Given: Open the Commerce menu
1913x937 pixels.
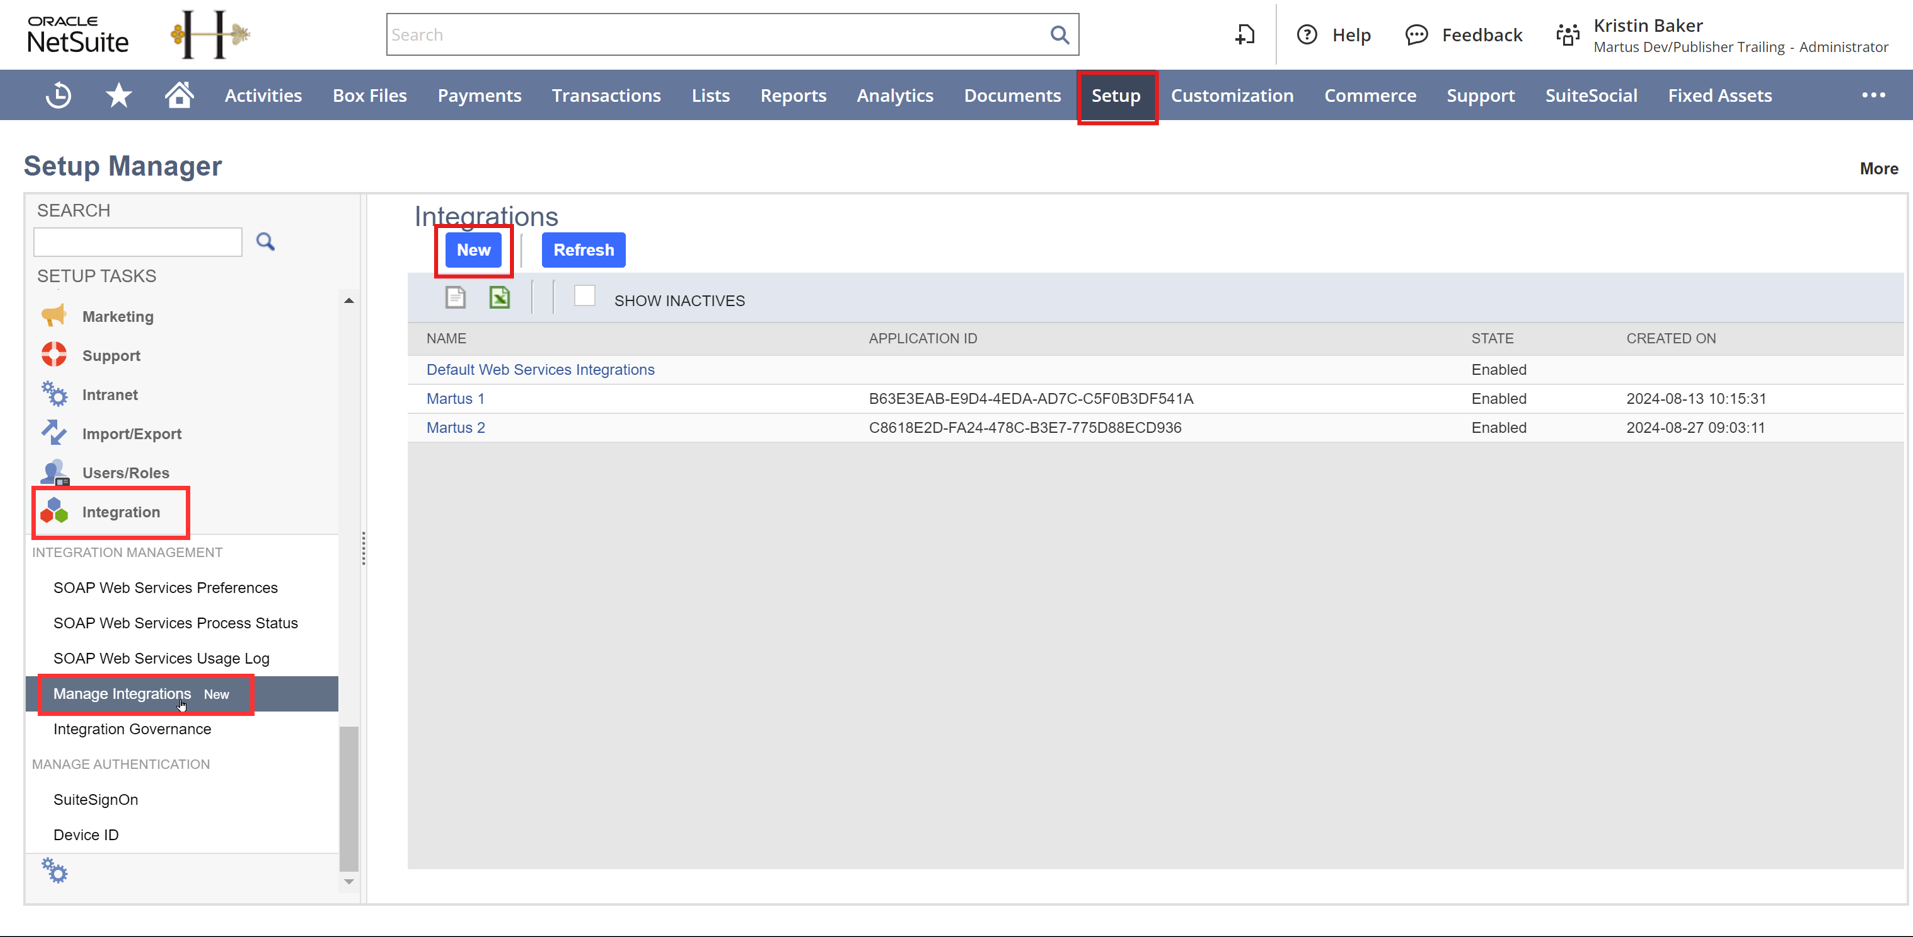Looking at the screenshot, I should pos(1370,95).
